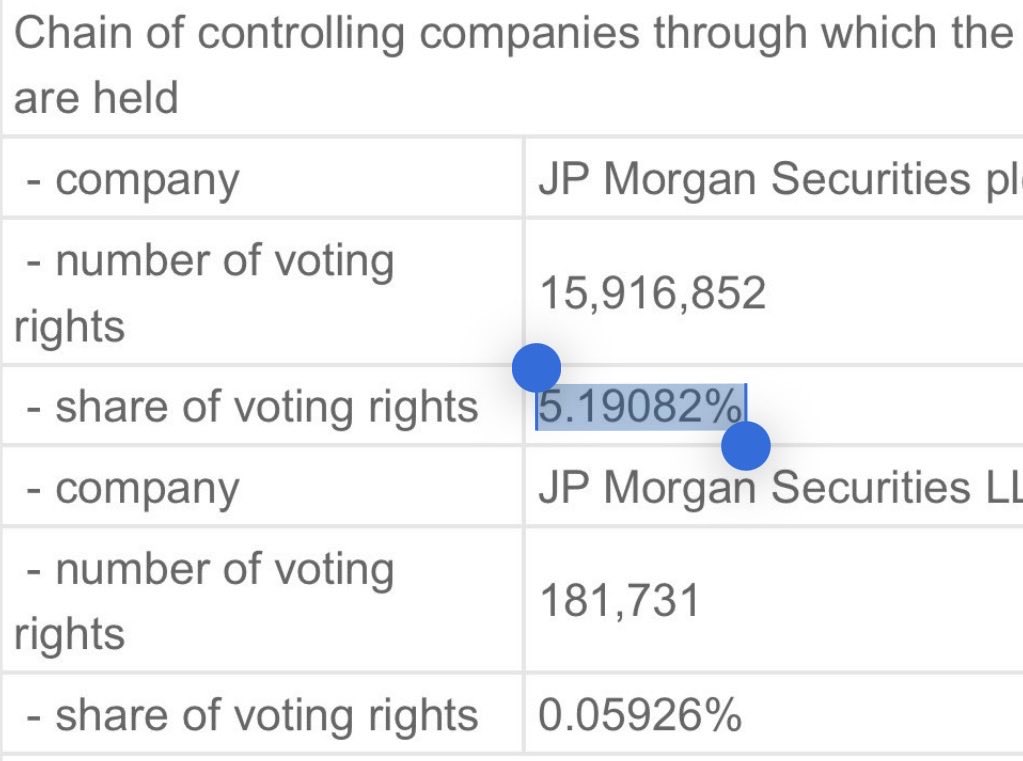Tap last '- share of voting rights' label
Screen dimensions: 1023x761
pos(252,715)
